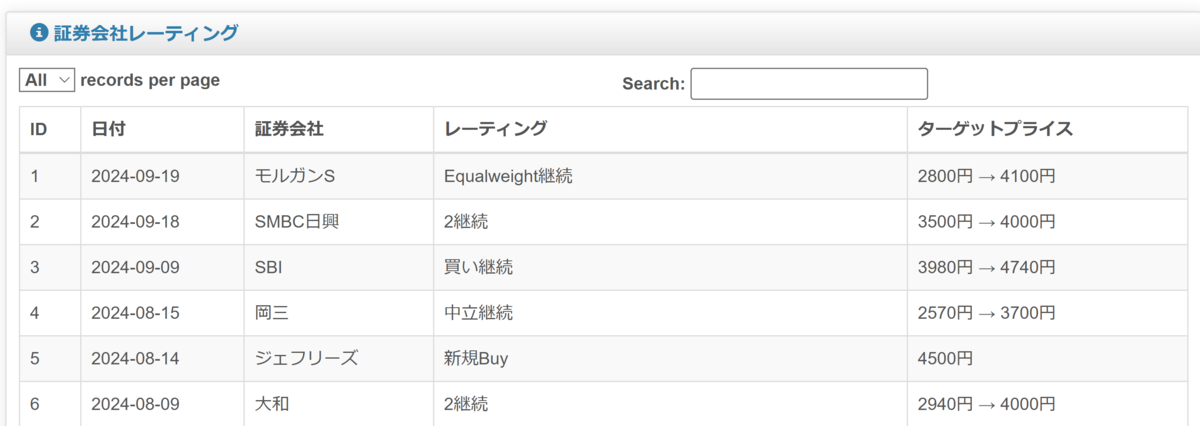The height and width of the screenshot is (426, 1200).
Task: Select the 新規Buy cell
Action: [x=671, y=358]
